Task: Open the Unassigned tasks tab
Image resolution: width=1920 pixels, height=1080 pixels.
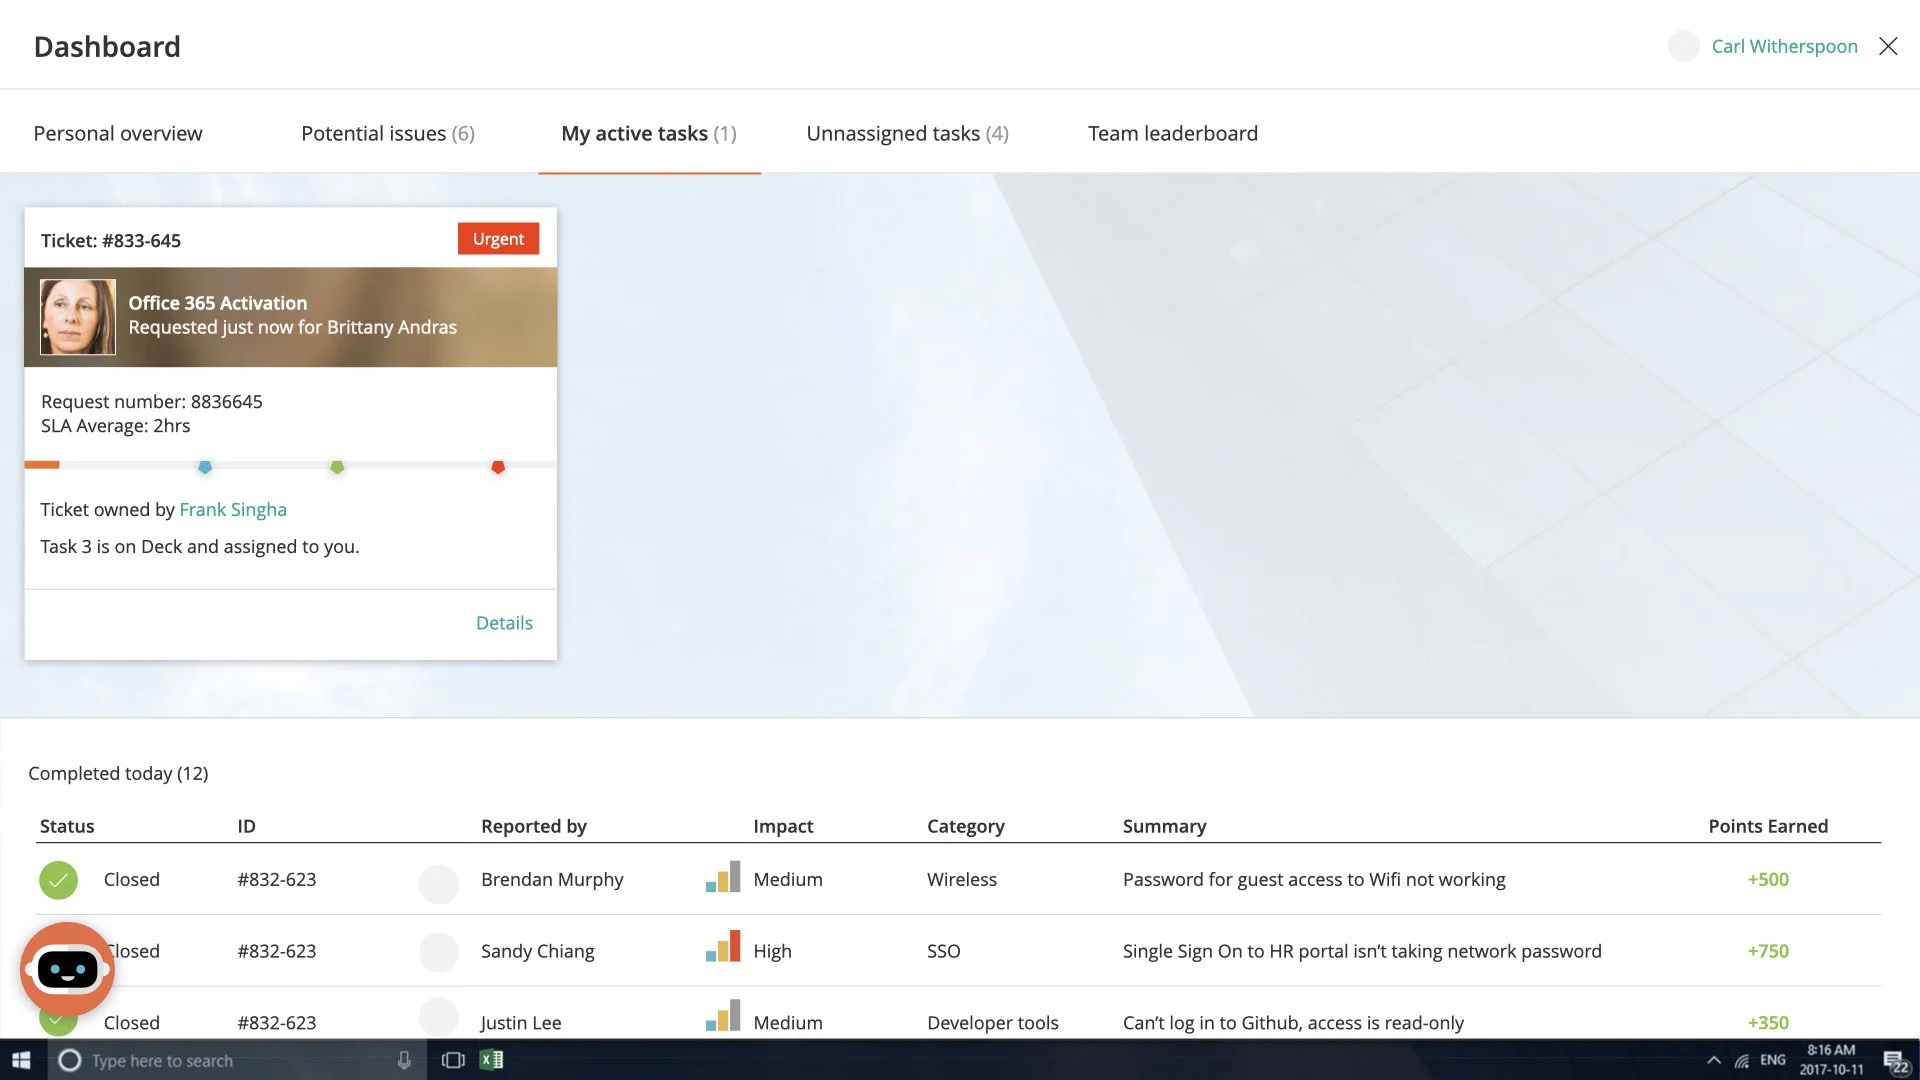Action: pos(906,134)
